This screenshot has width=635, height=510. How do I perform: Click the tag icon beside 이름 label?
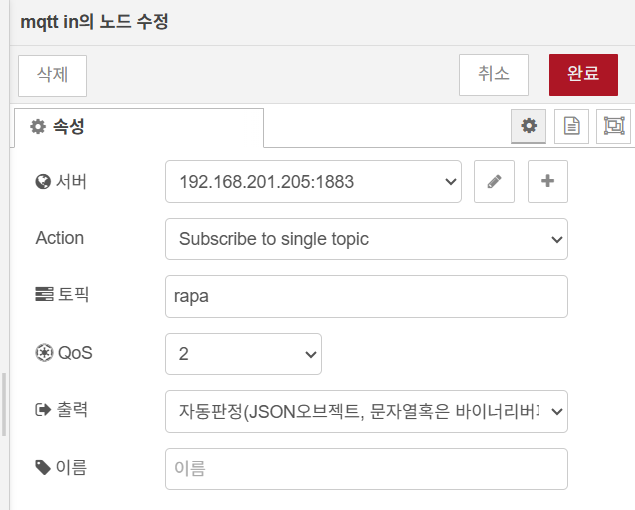coord(42,467)
